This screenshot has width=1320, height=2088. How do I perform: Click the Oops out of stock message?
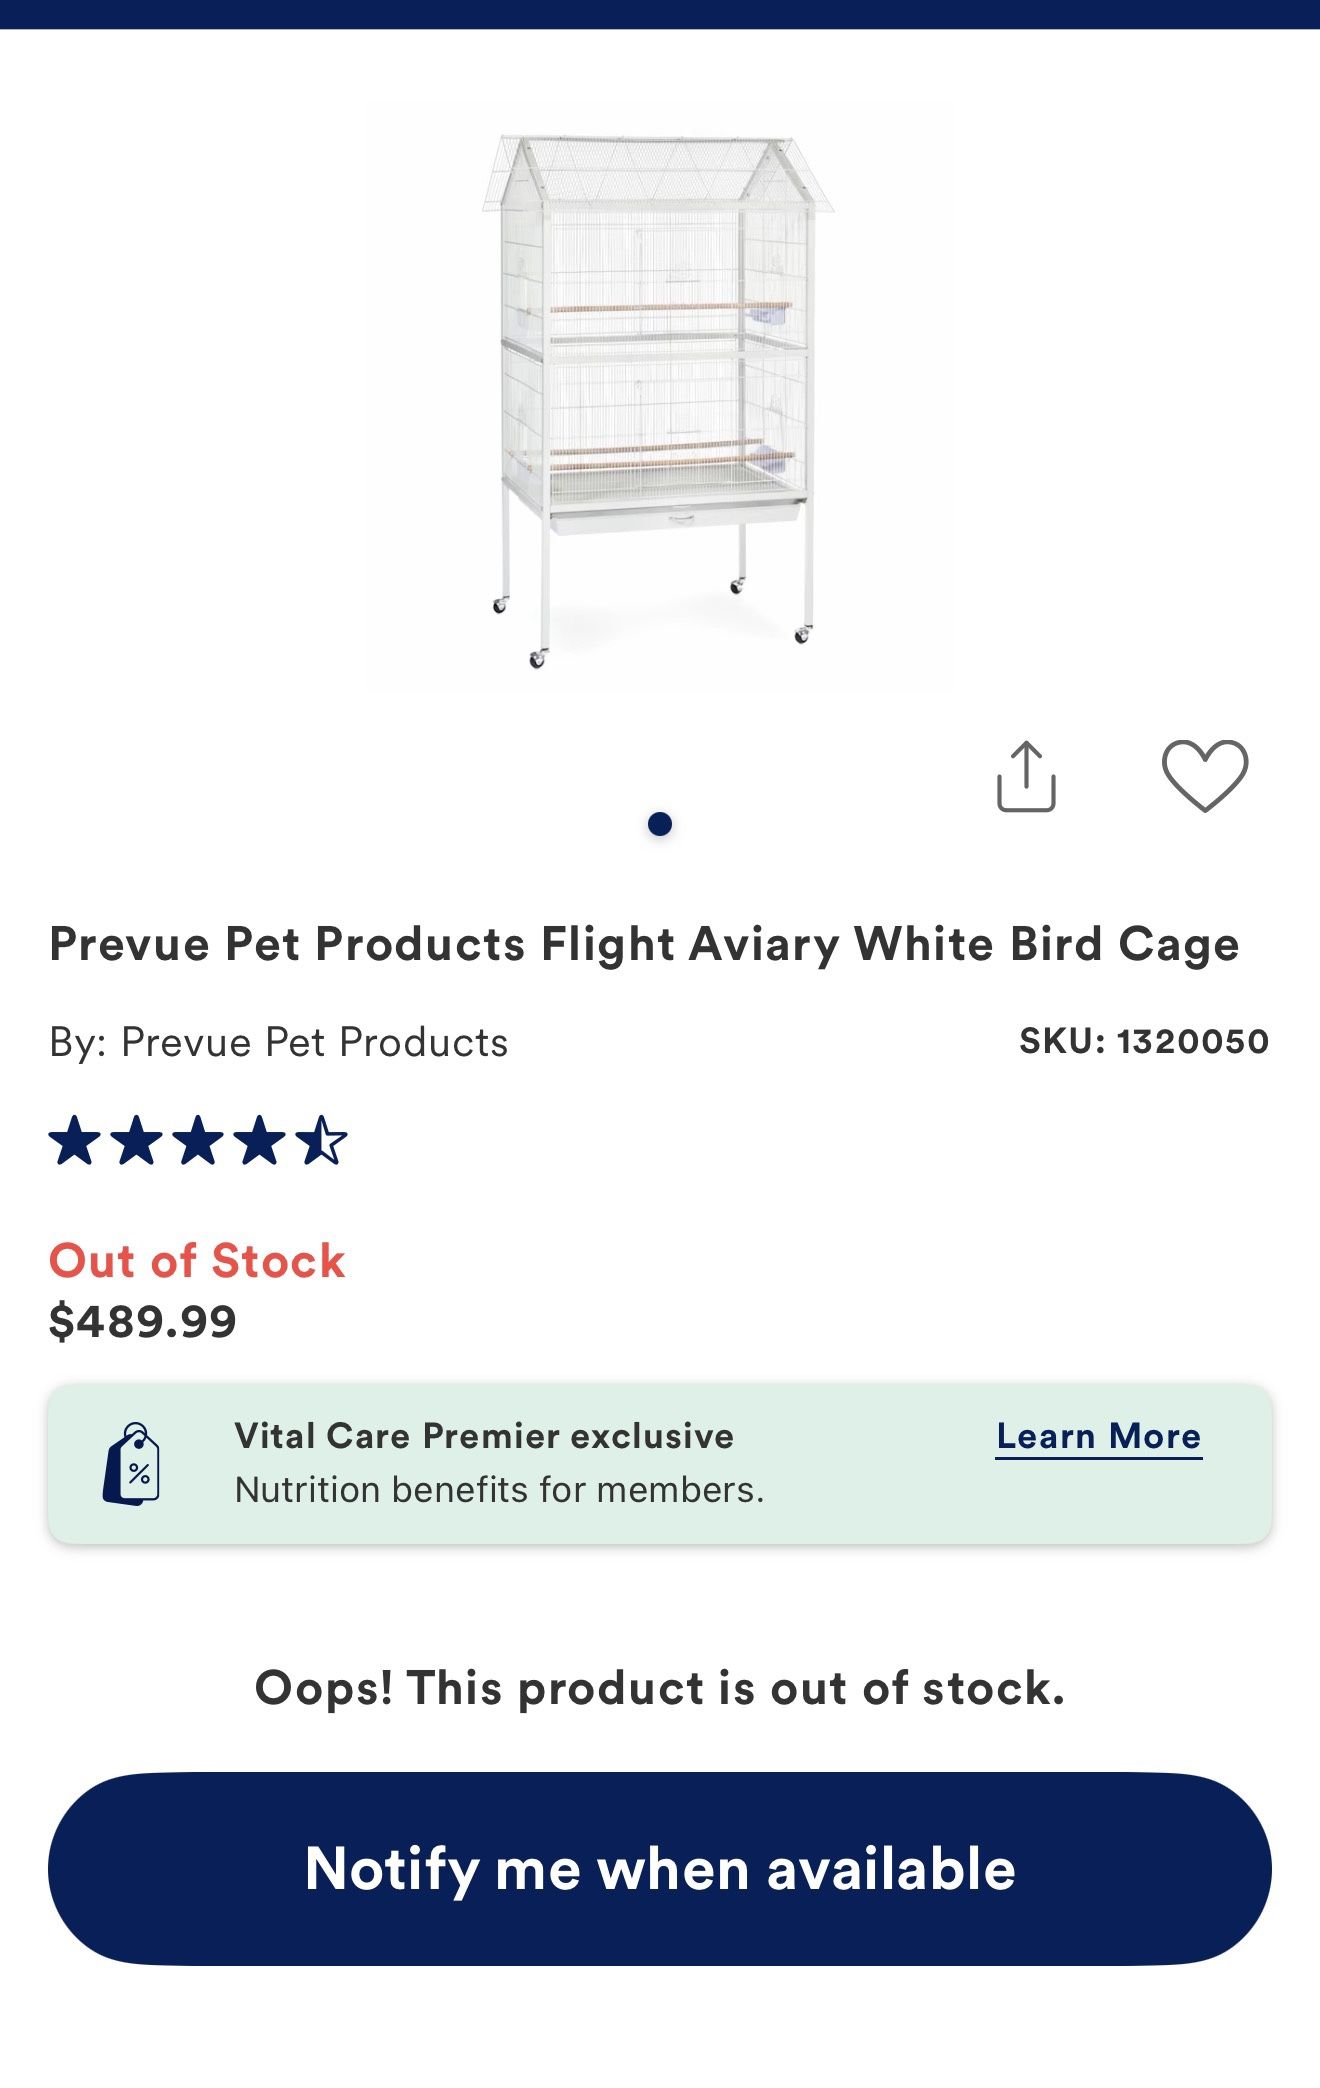tap(660, 1688)
